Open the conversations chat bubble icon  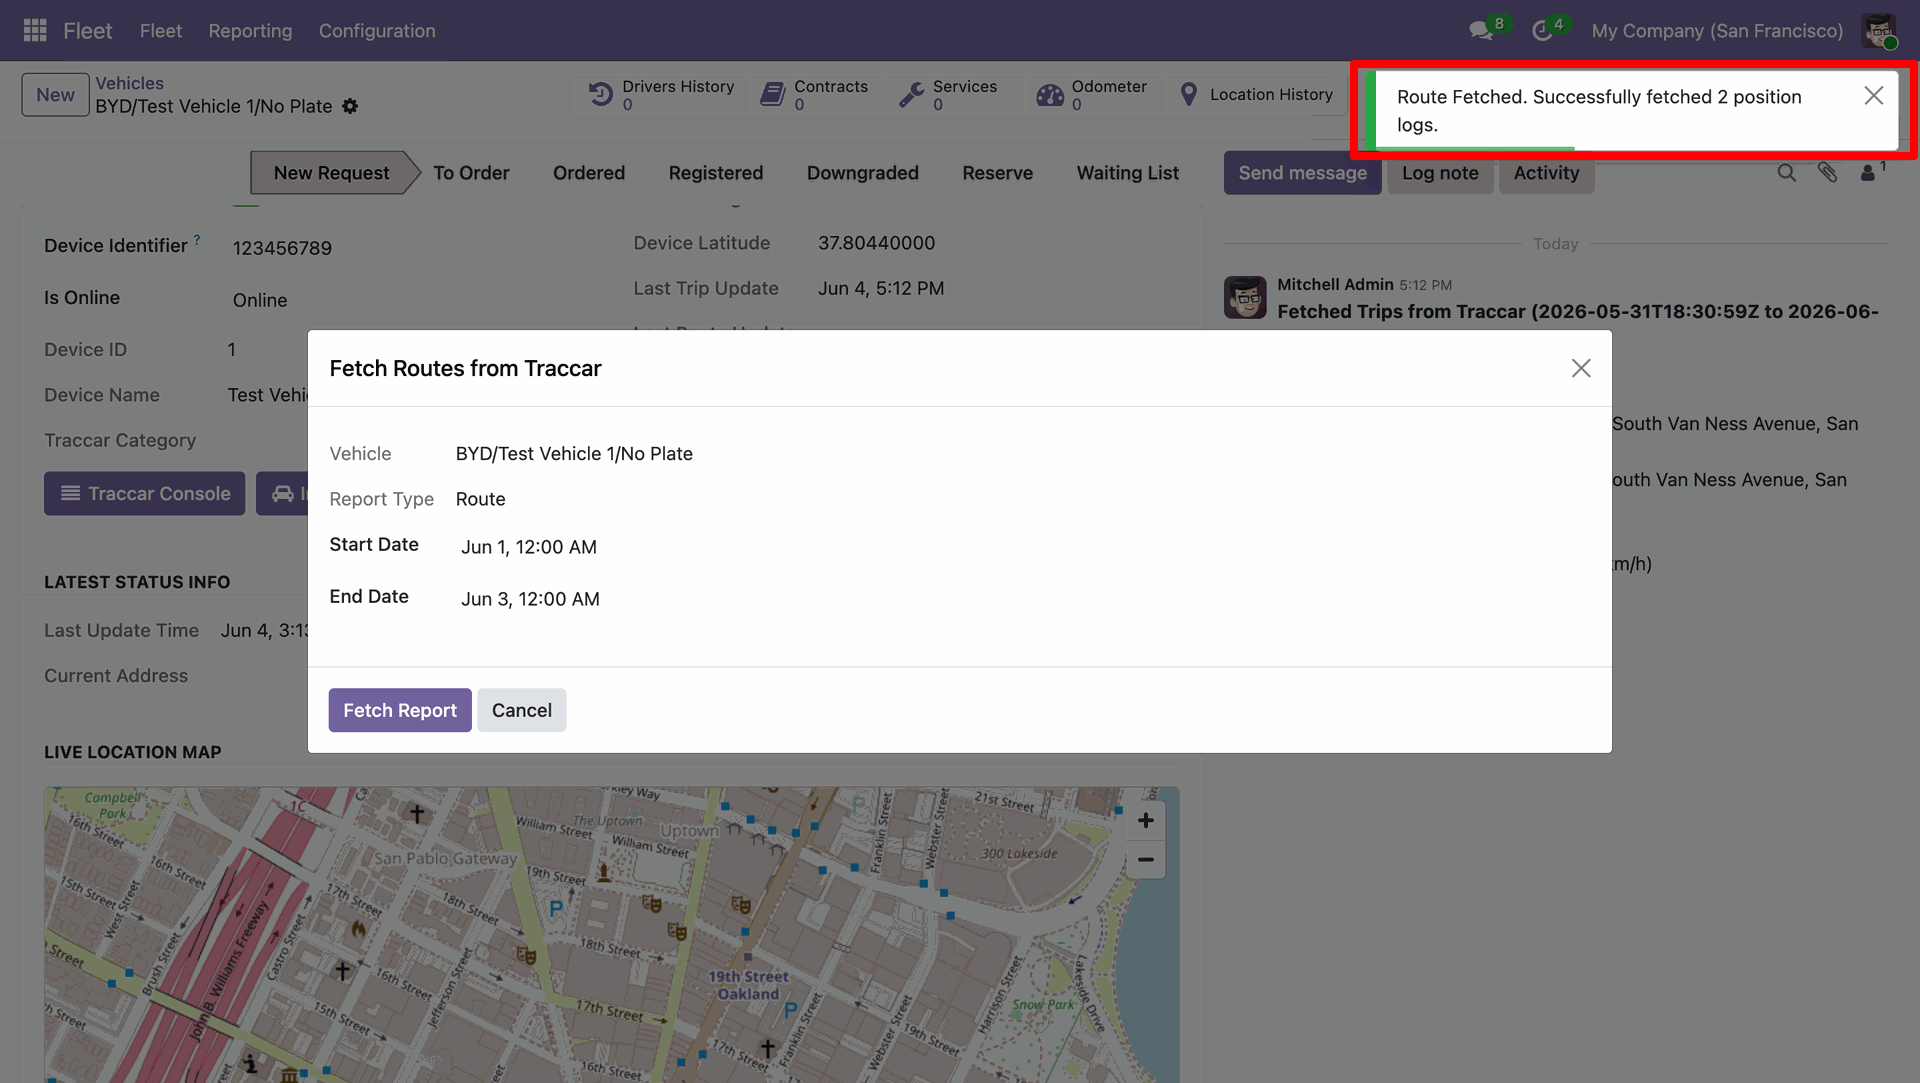pos(1481,31)
